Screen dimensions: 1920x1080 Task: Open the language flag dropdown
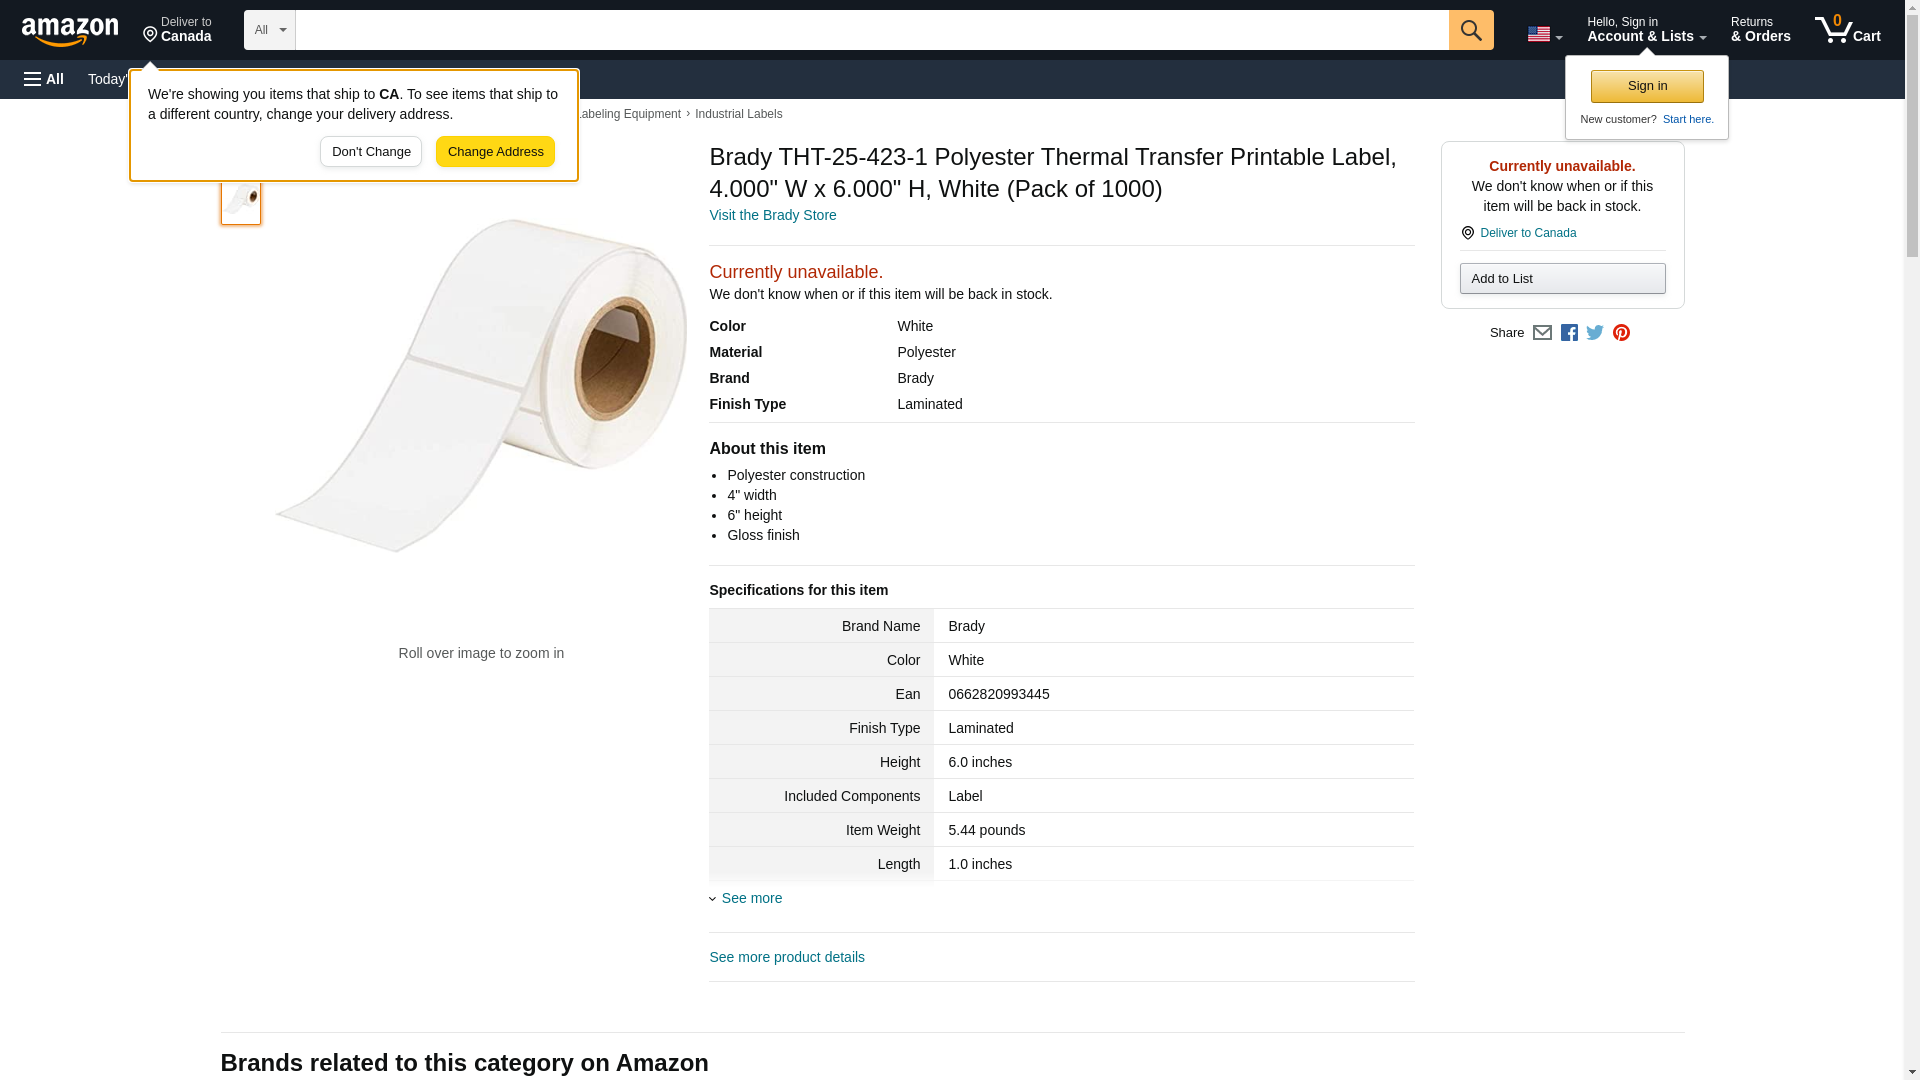1544,34
